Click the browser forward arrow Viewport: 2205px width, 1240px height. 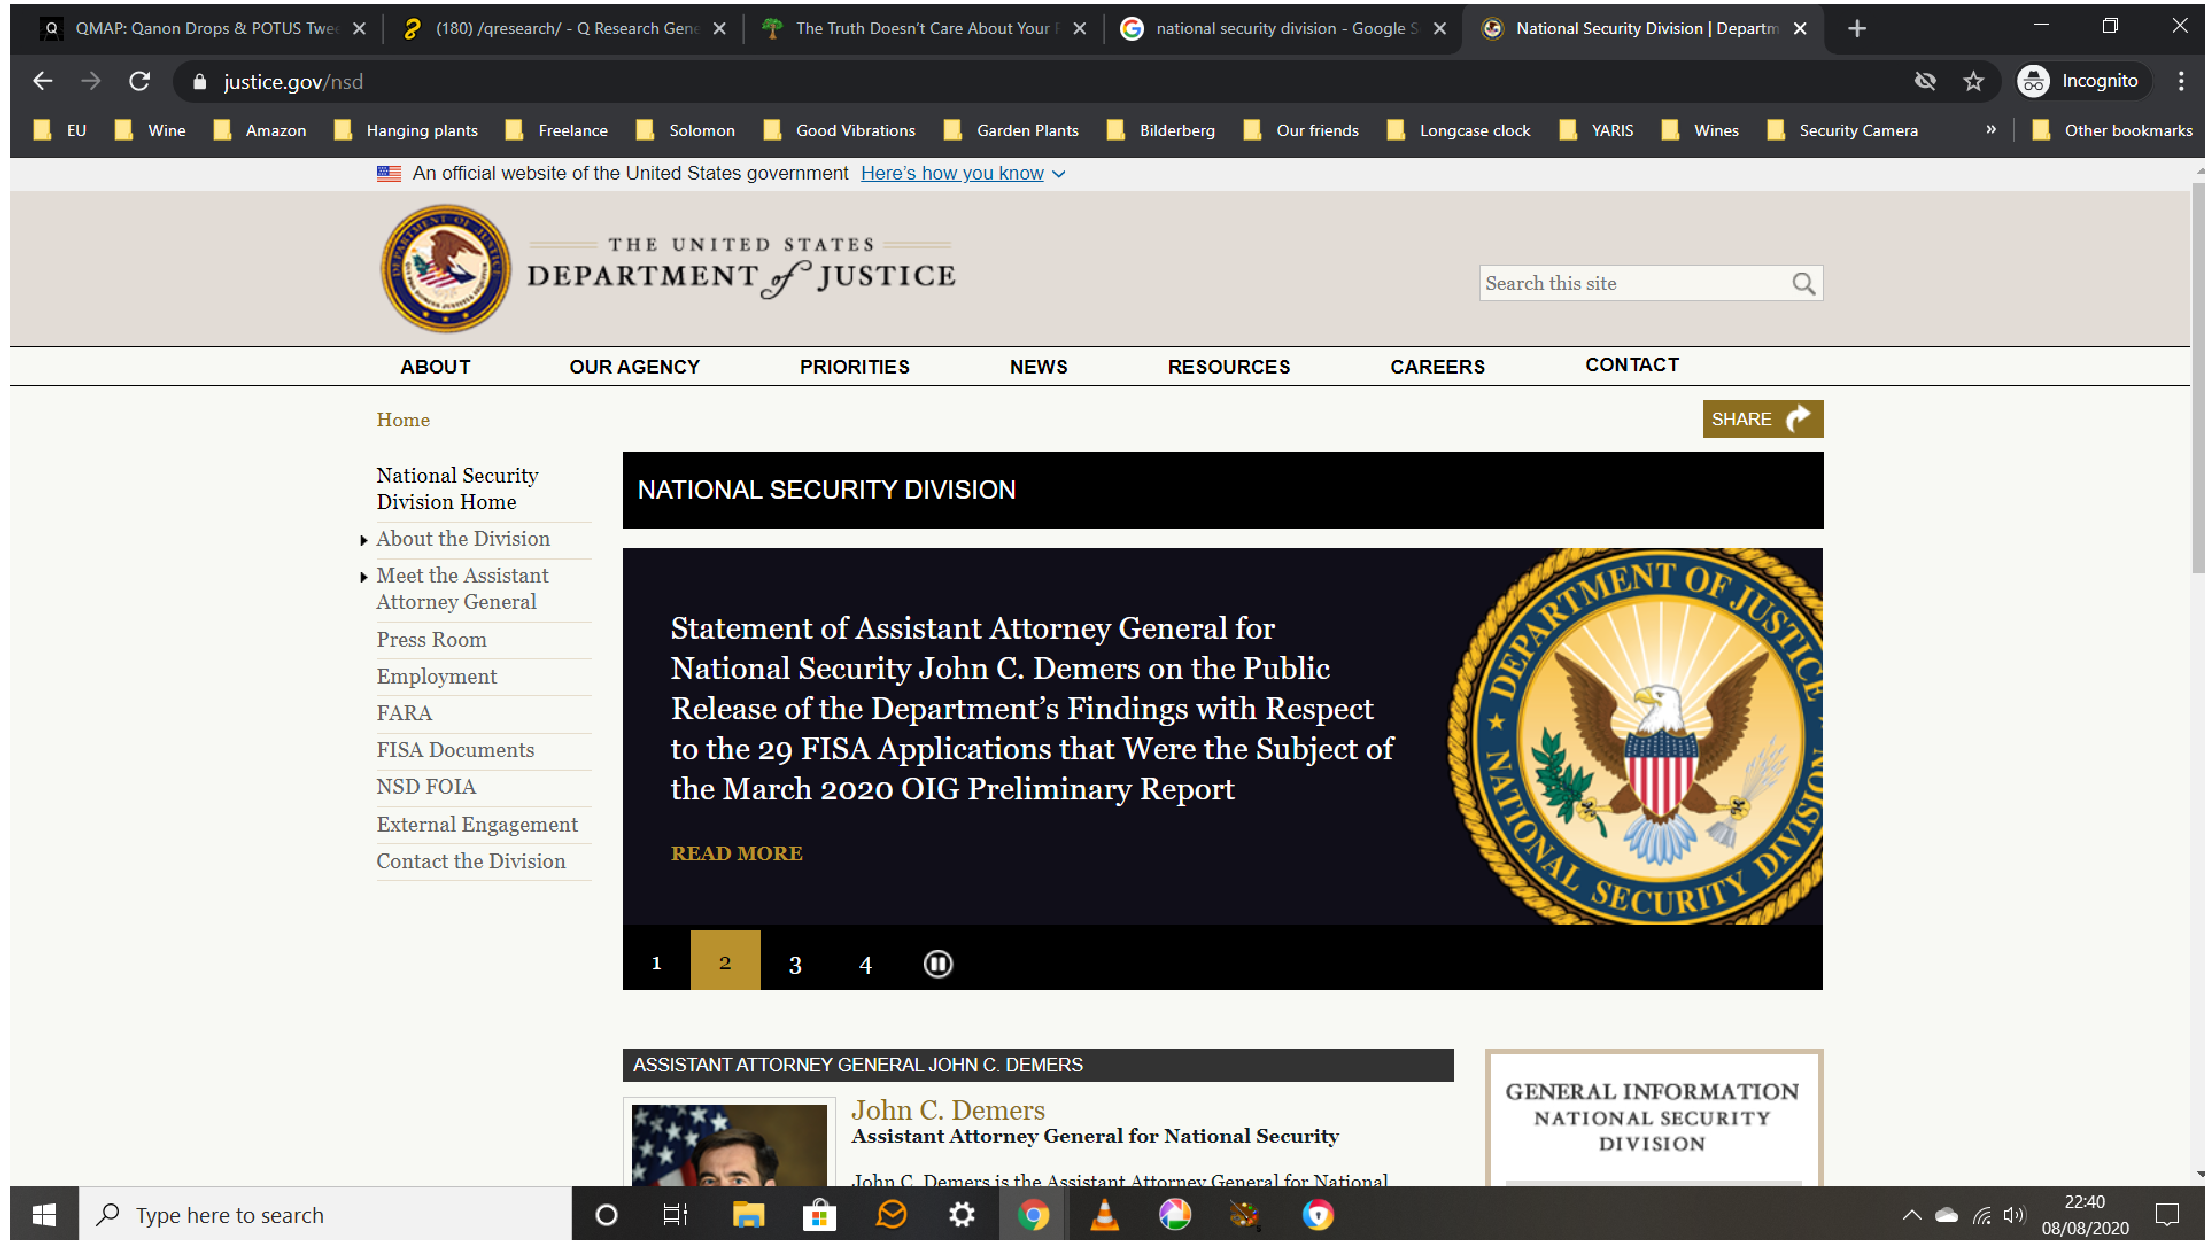click(91, 81)
